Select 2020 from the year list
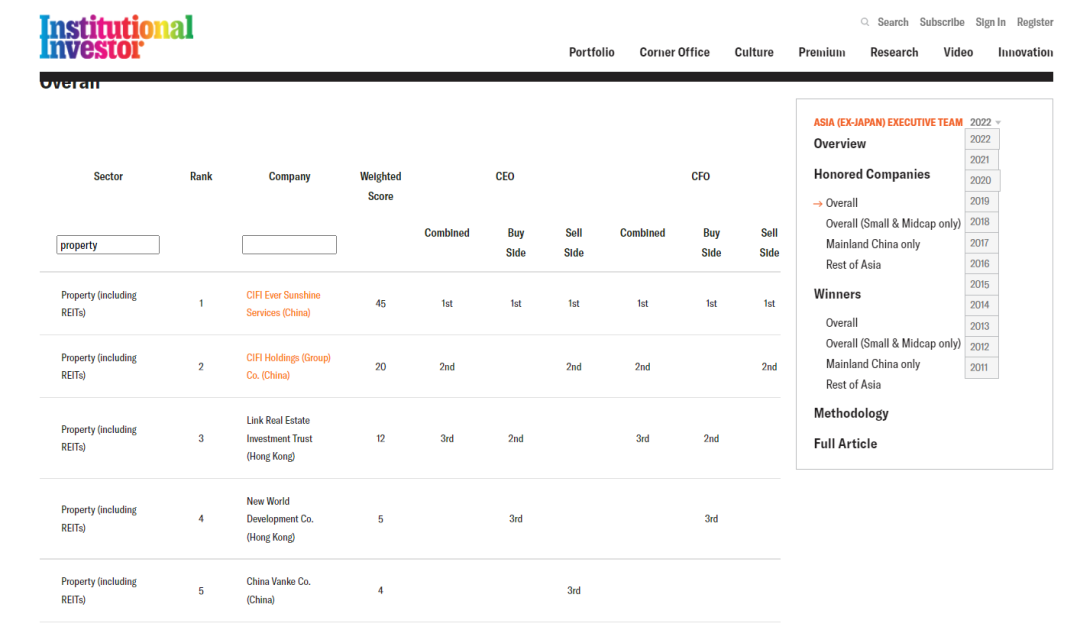This screenshot has height=630, width=1080. 982,180
